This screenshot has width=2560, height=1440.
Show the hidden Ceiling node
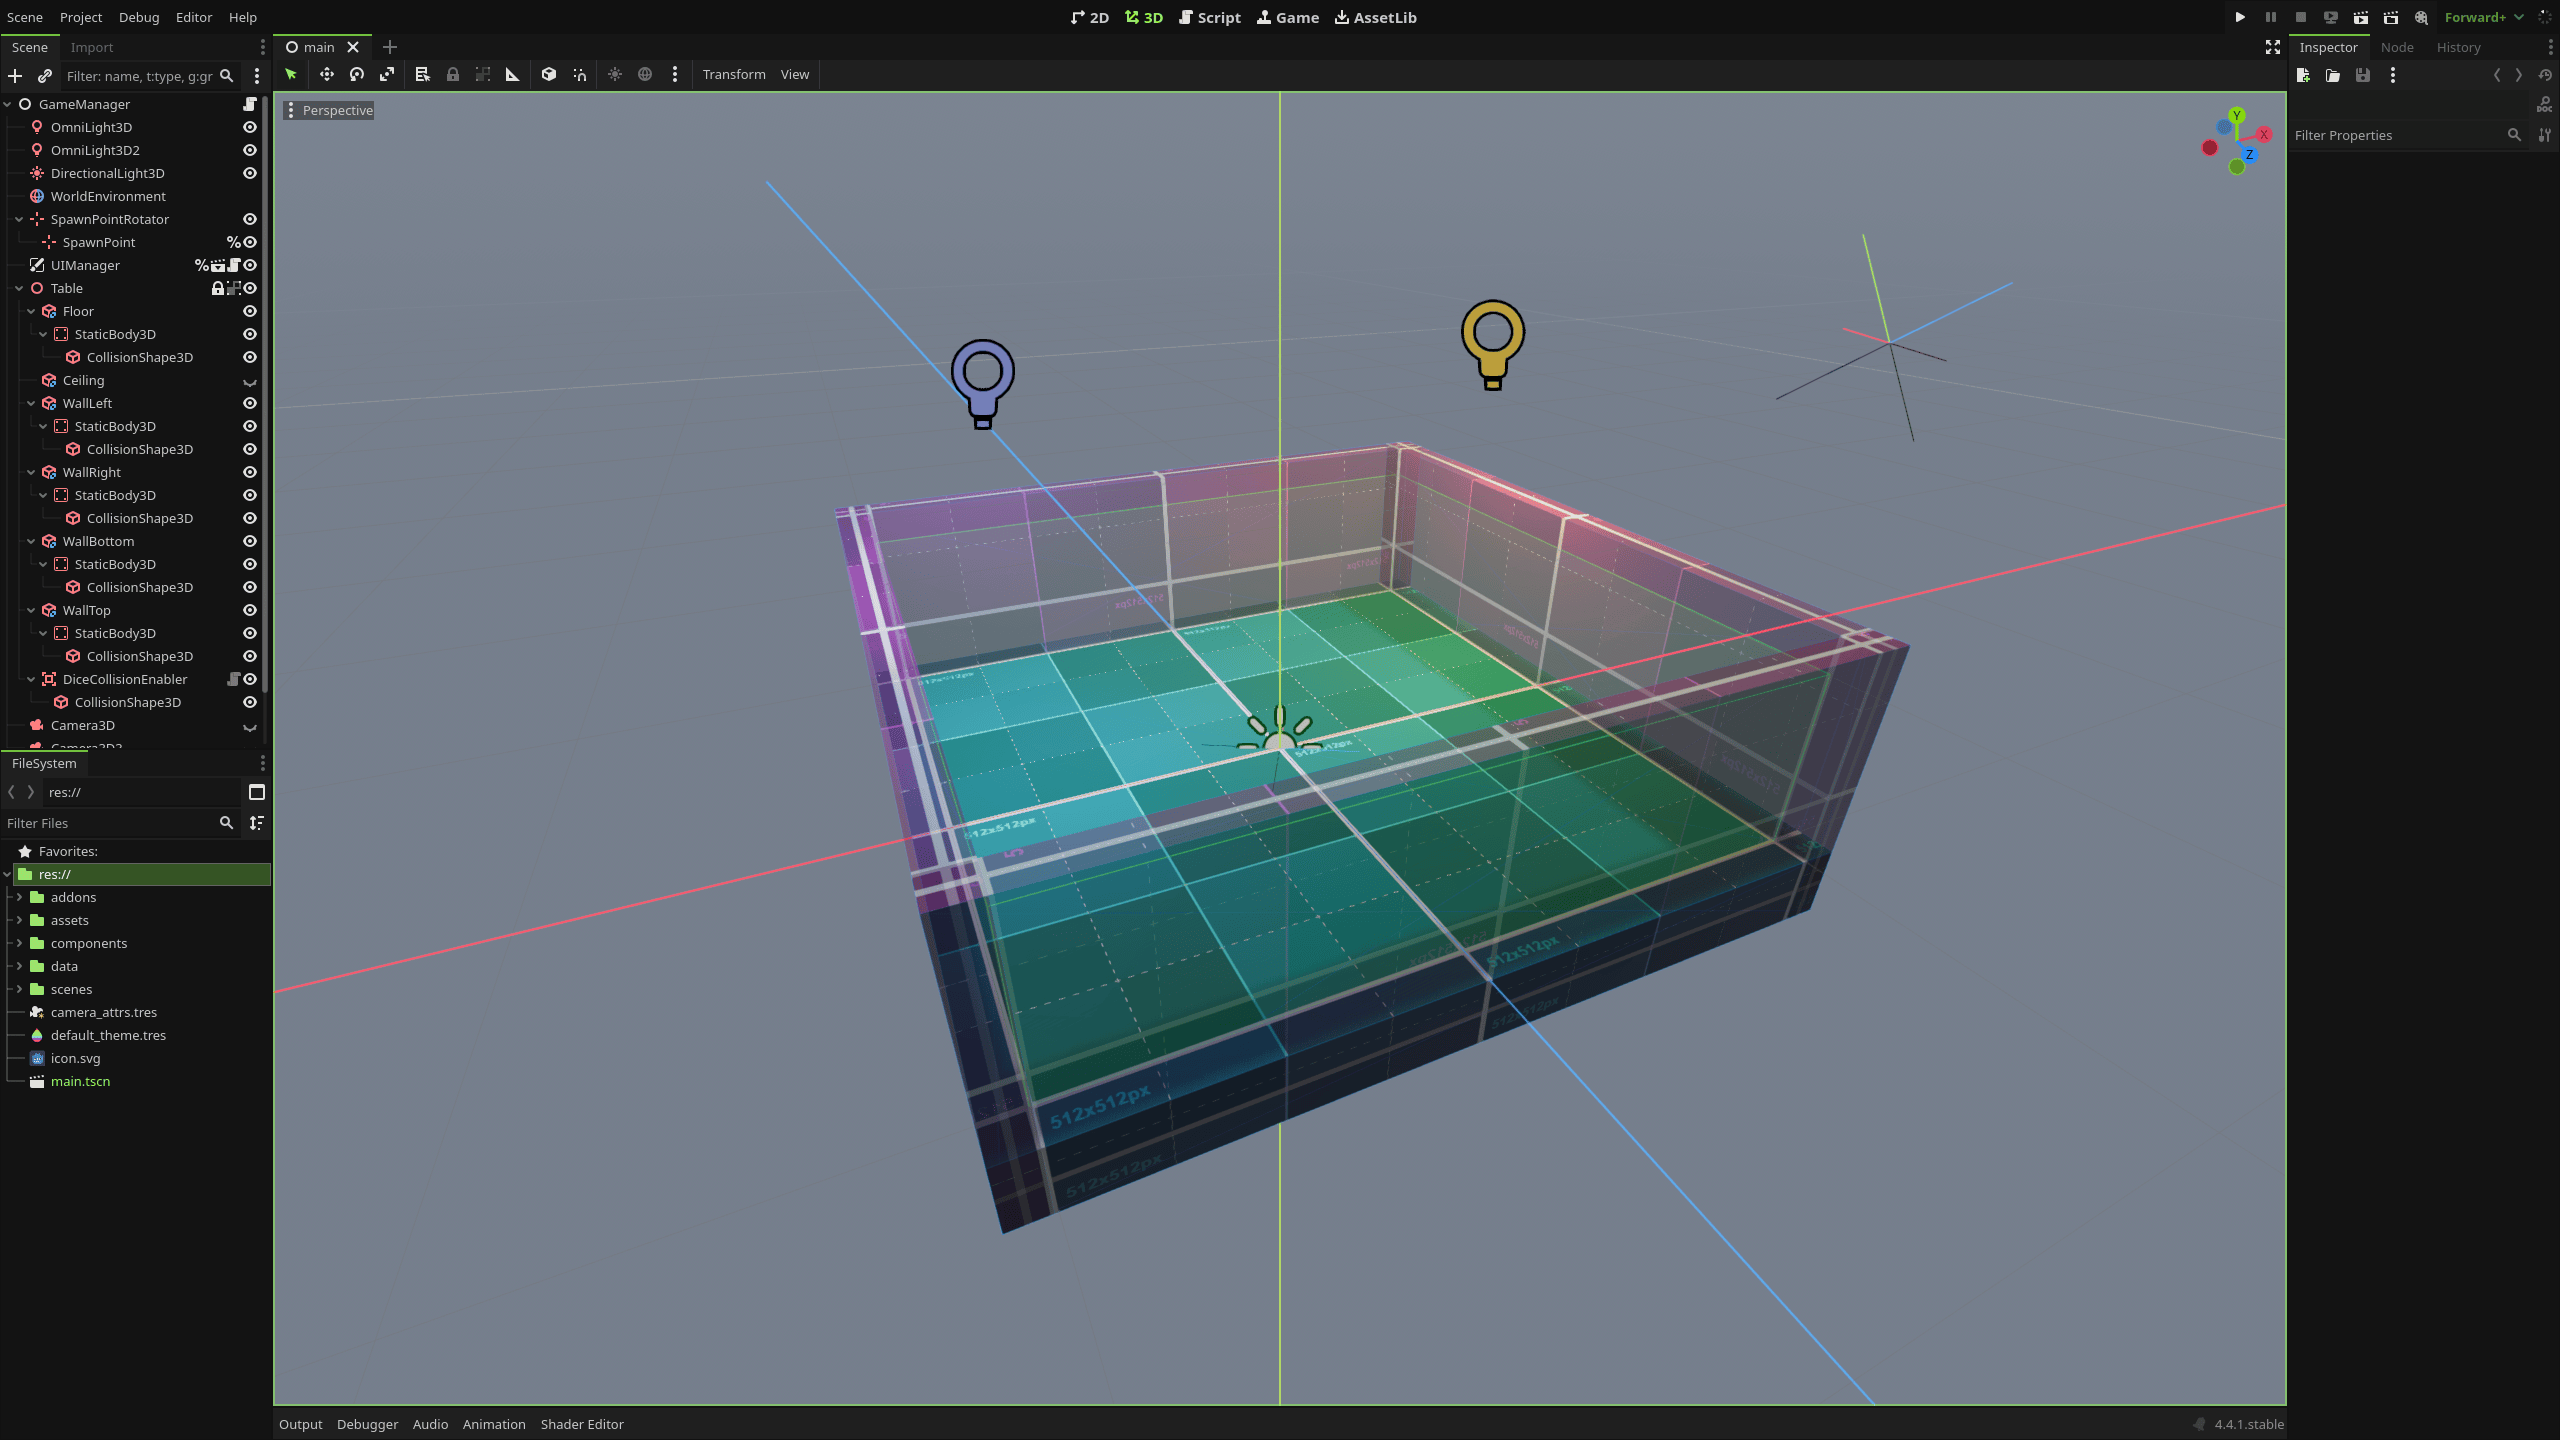pos(250,381)
